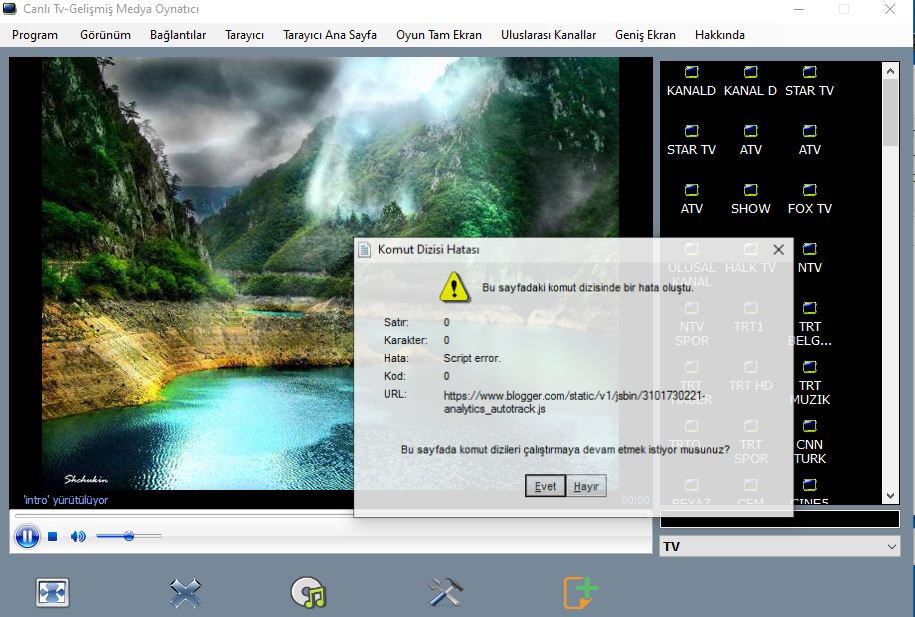Select STAR TV channel beside KANAL D
Image resolution: width=915 pixels, height=617 pixels.
[809, 72]
